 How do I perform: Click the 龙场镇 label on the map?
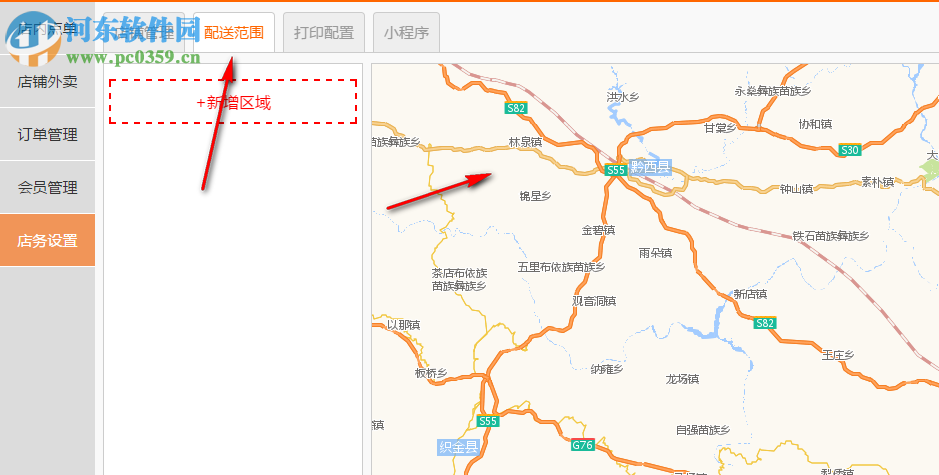coord(682,379)
